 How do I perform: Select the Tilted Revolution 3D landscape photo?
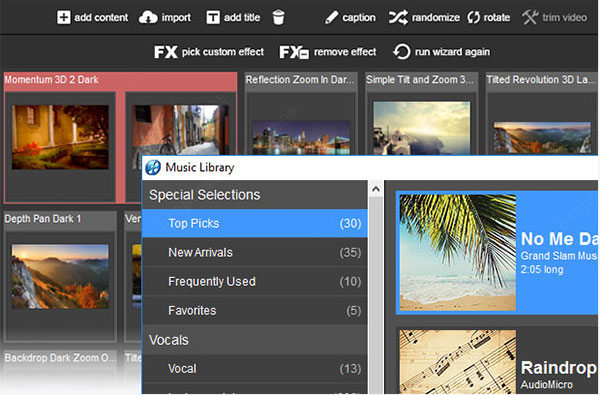coord(542,138)
